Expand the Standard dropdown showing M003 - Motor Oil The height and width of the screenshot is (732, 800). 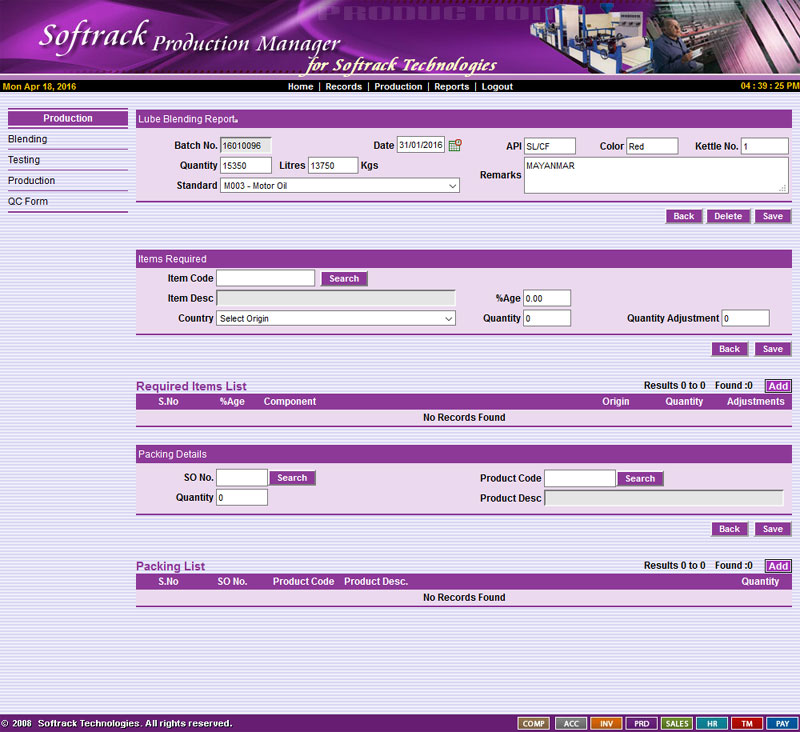click(339, 186)
